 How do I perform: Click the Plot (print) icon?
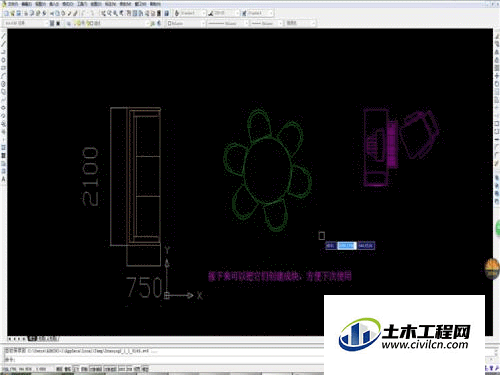tap(26, 13)
